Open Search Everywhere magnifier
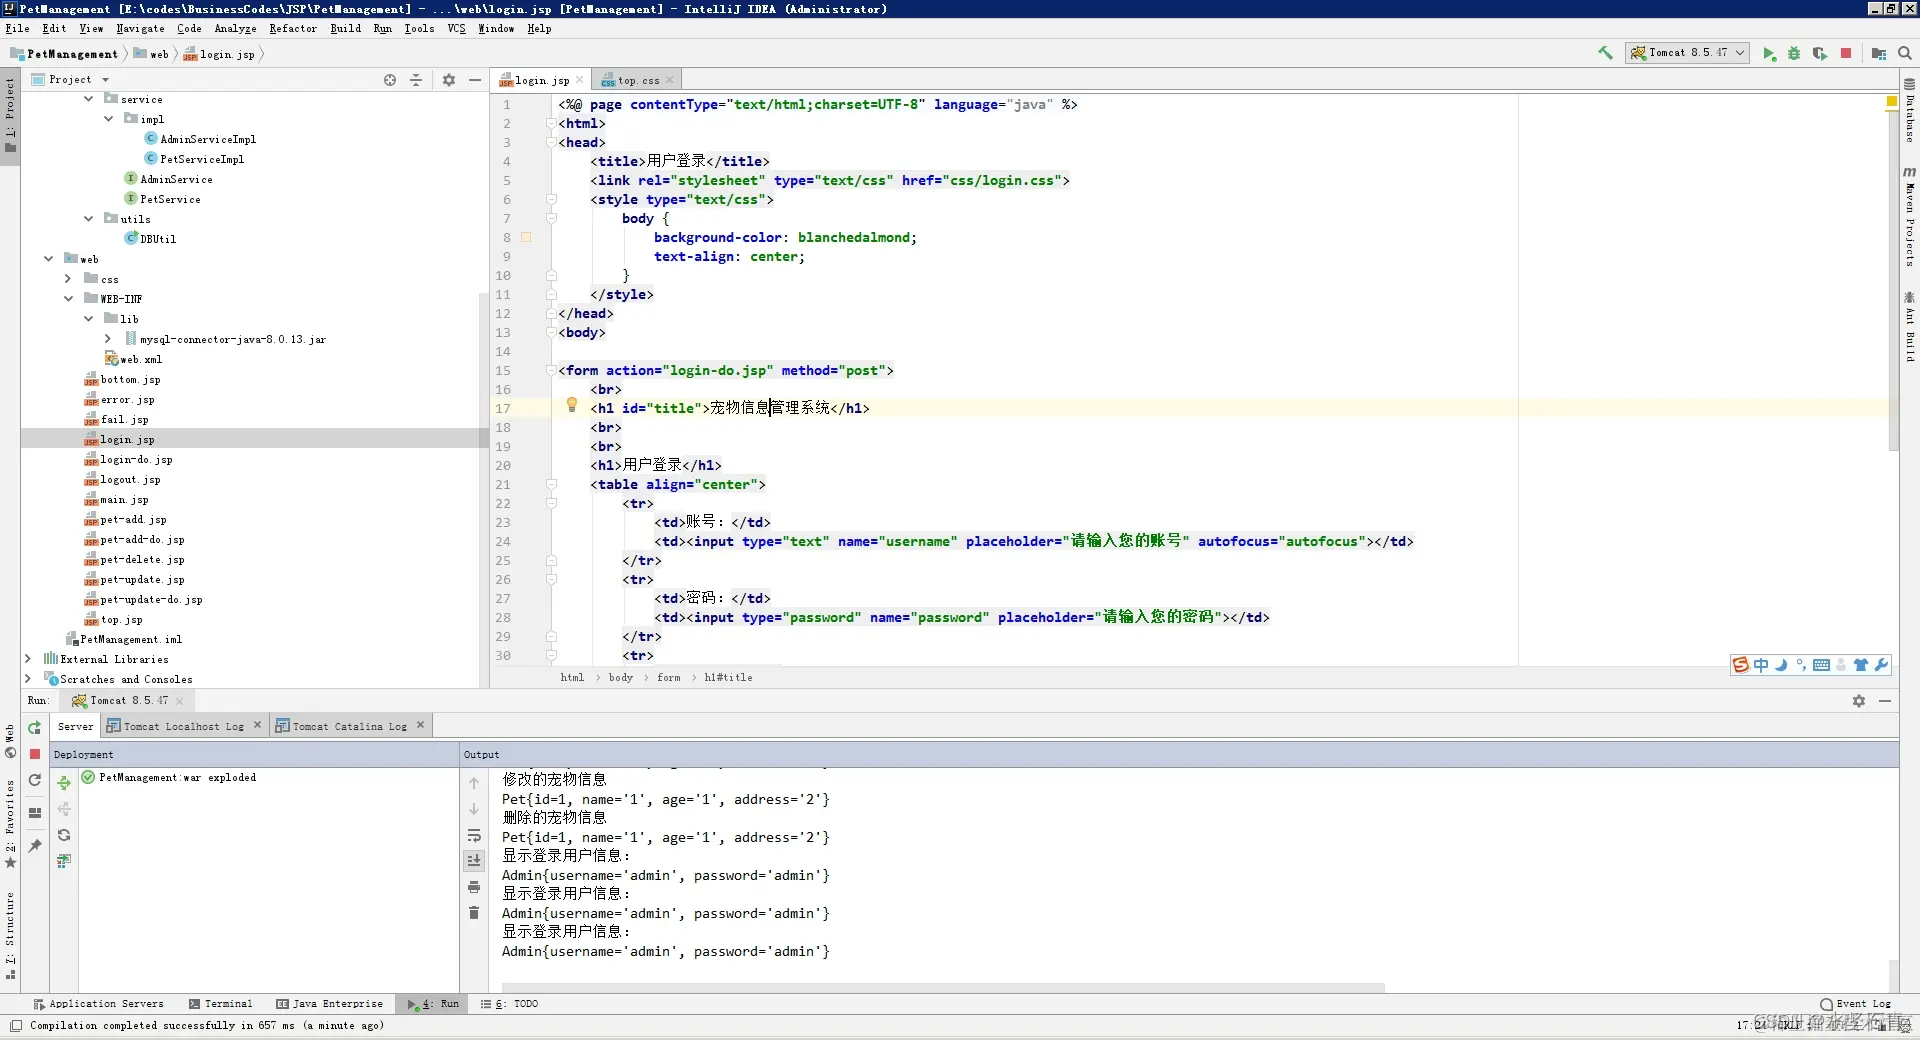 click(x=1905, y=53)
